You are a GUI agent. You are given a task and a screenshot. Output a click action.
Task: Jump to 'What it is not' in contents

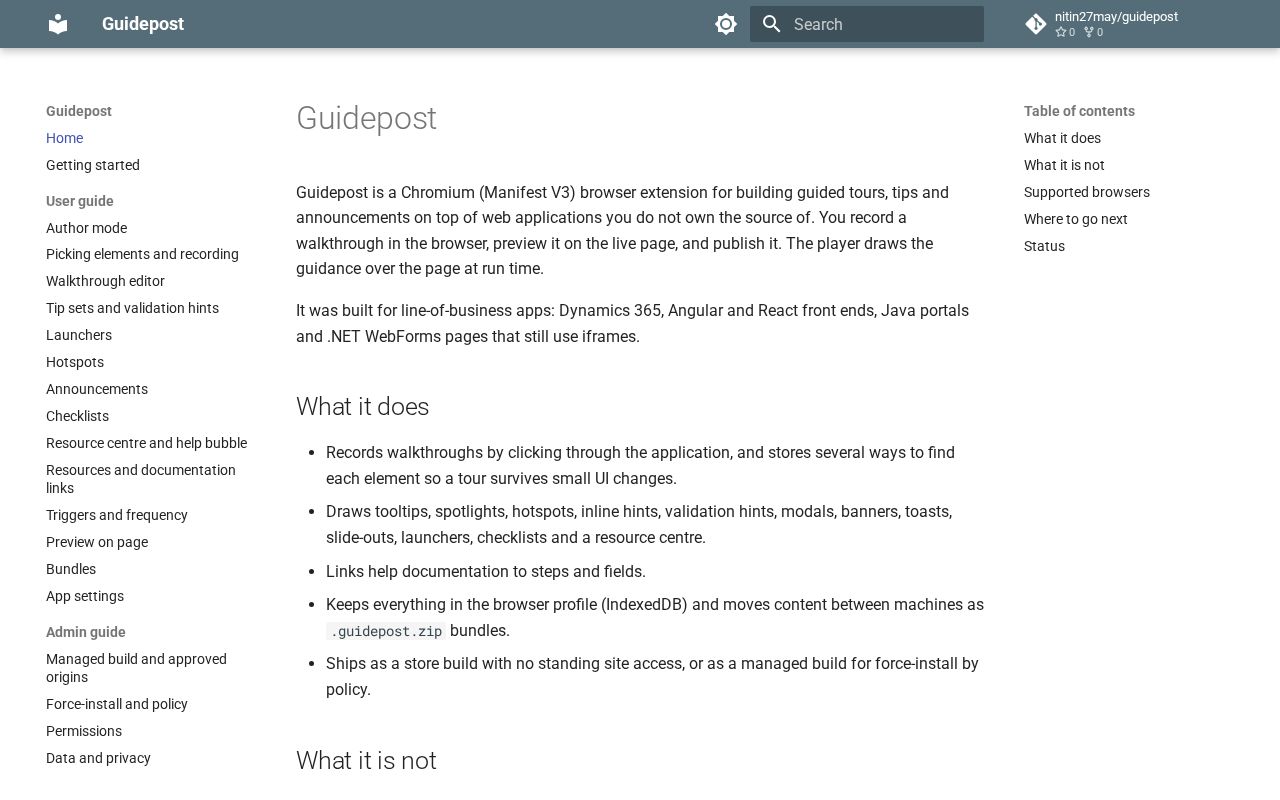(x=1064, y=165)
